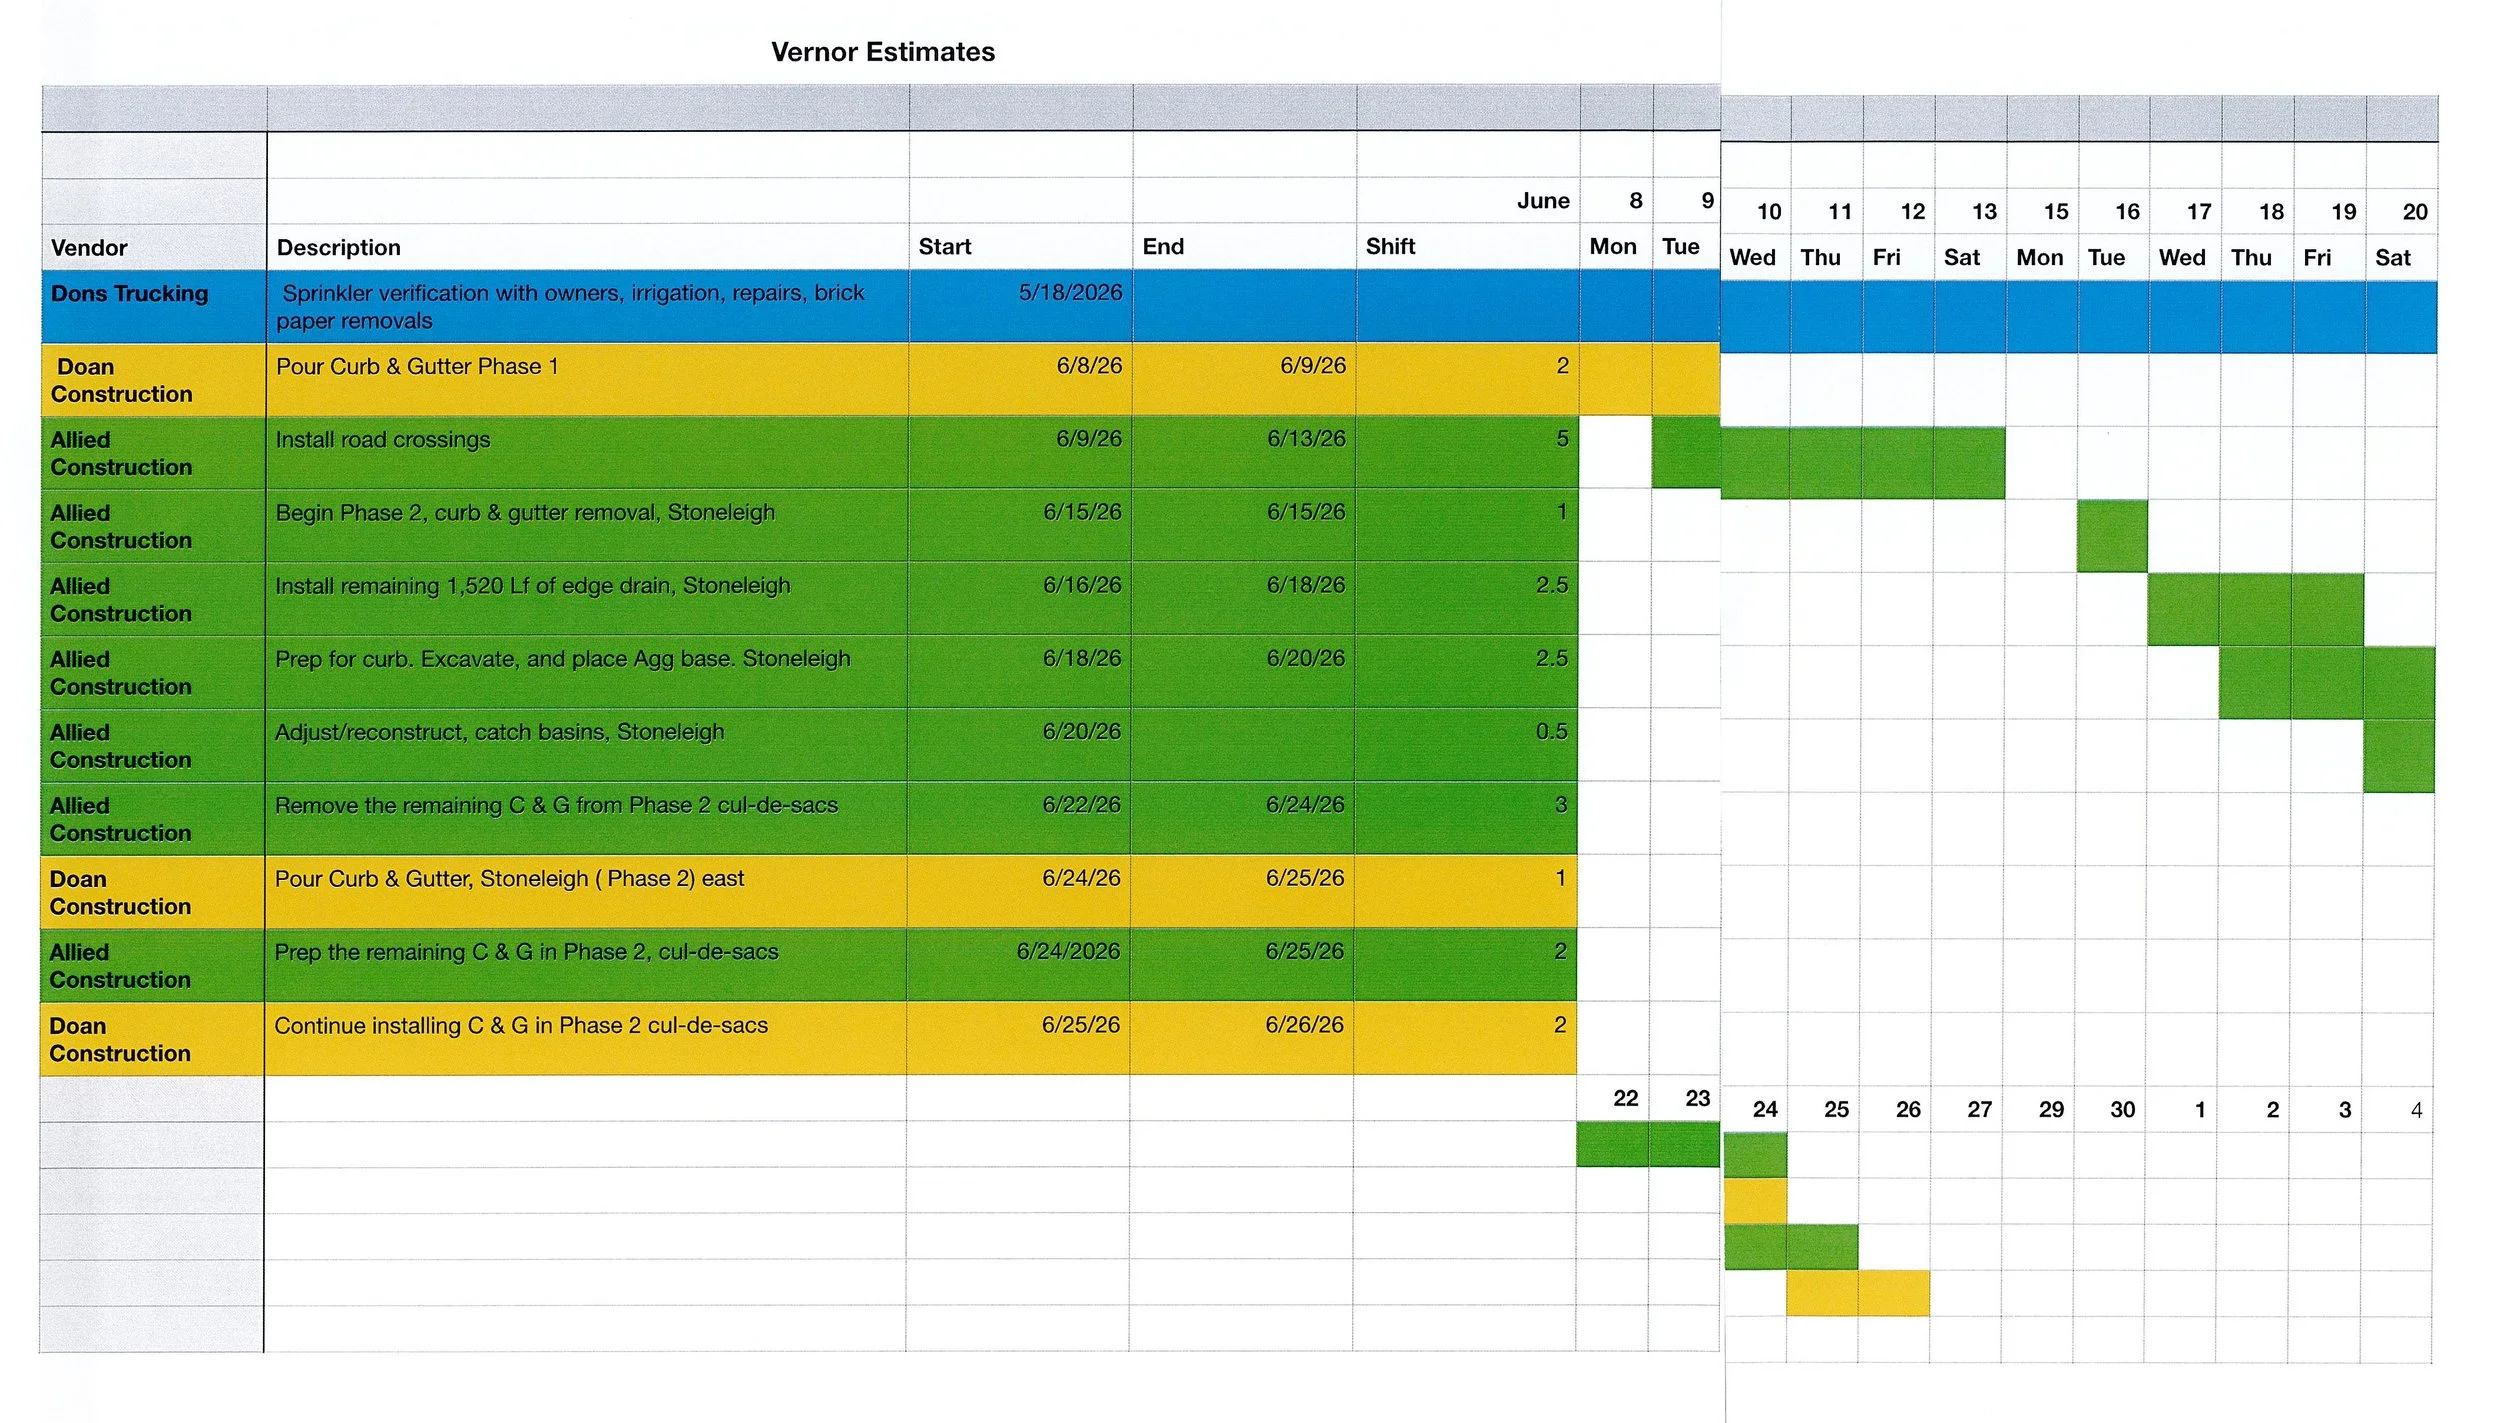Select shift value '0.5'
Screen dimensions: 2500x1423
click(1551, 732)
